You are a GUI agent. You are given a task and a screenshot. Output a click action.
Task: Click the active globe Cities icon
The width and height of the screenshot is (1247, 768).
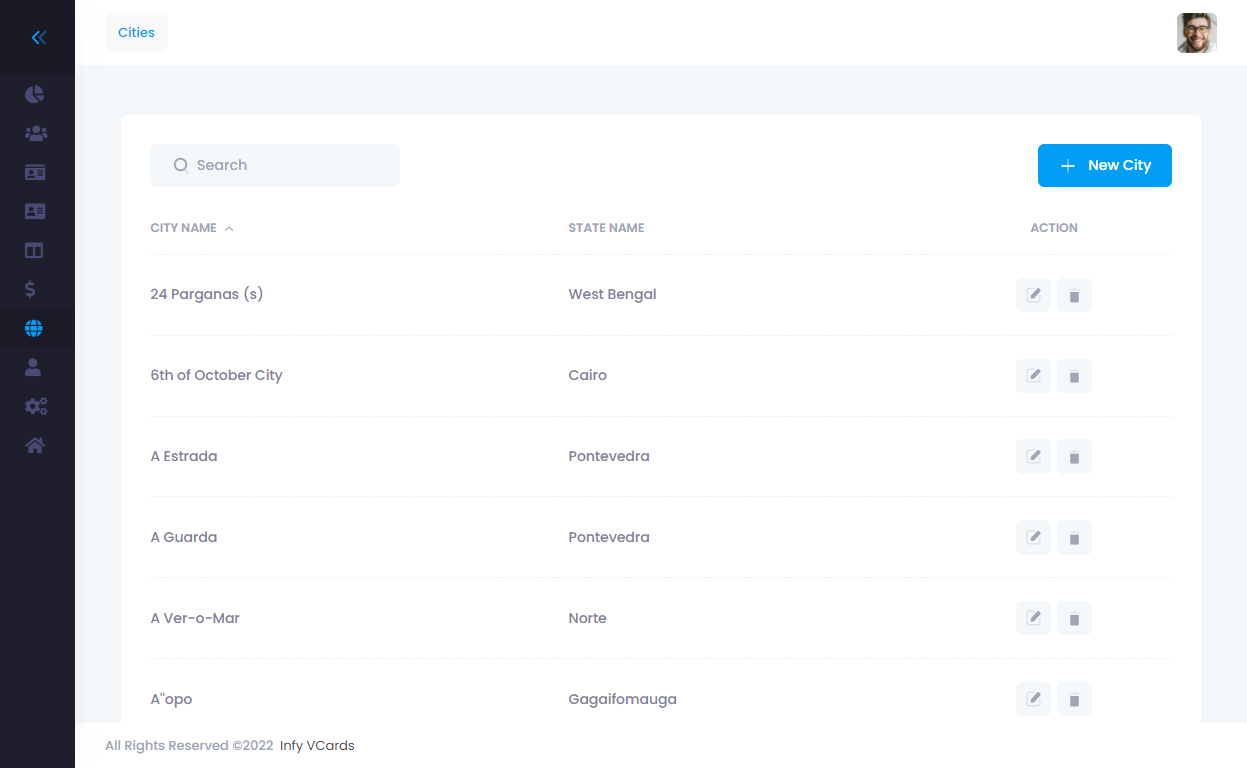point(35,328)
